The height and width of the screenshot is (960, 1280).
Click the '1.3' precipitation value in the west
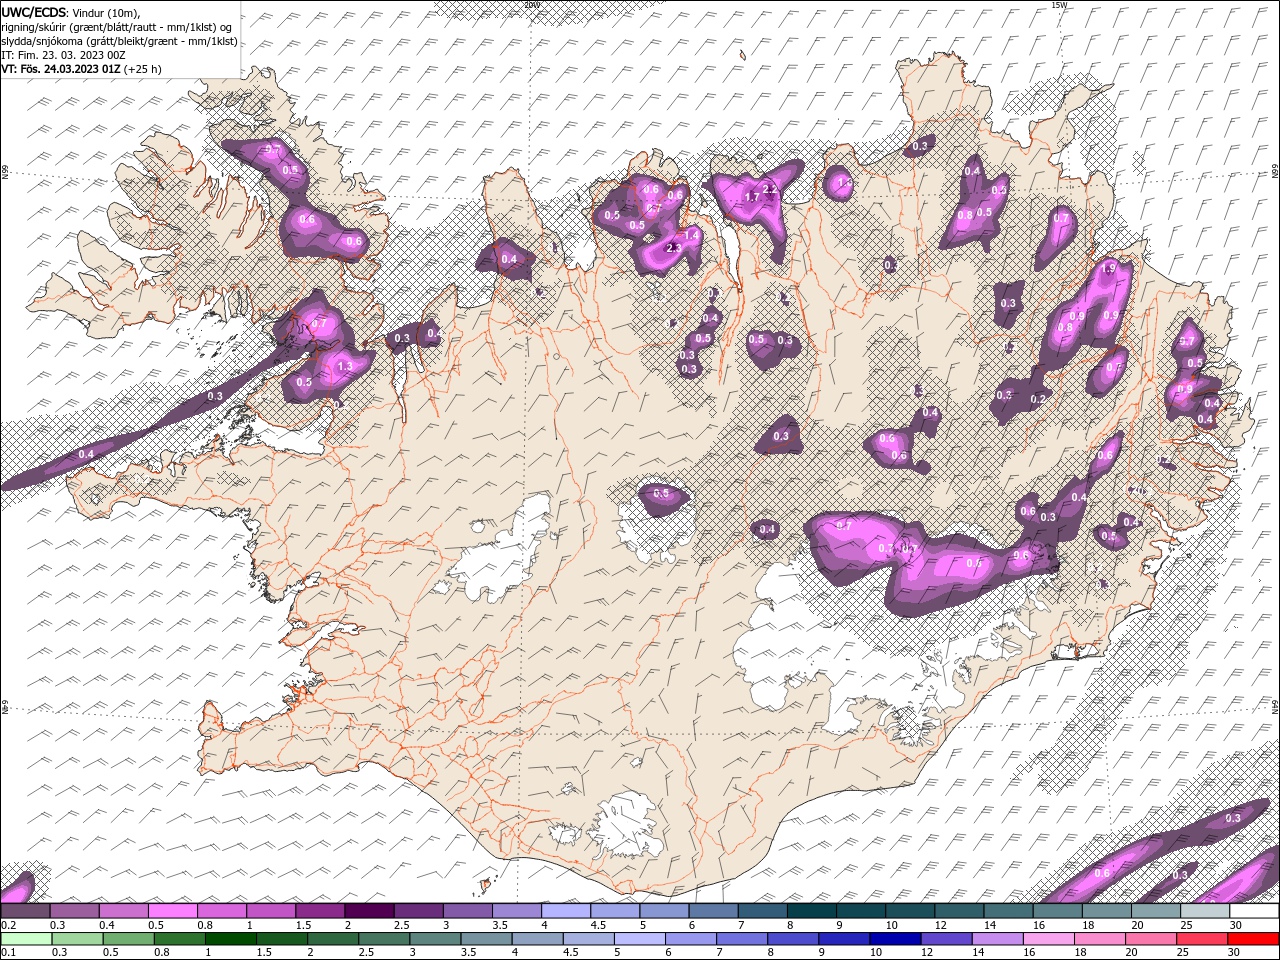click(x=345, y=367)
